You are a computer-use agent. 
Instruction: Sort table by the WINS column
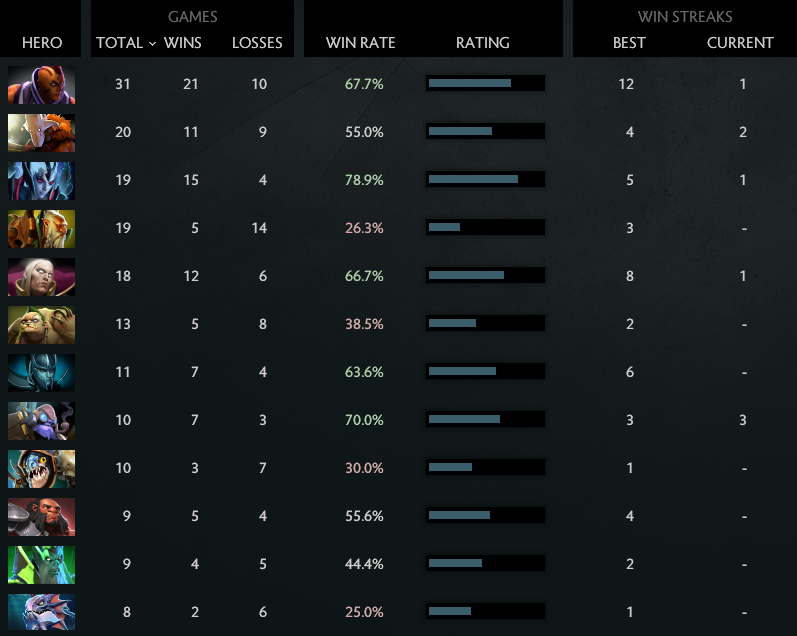pos(182,43)
